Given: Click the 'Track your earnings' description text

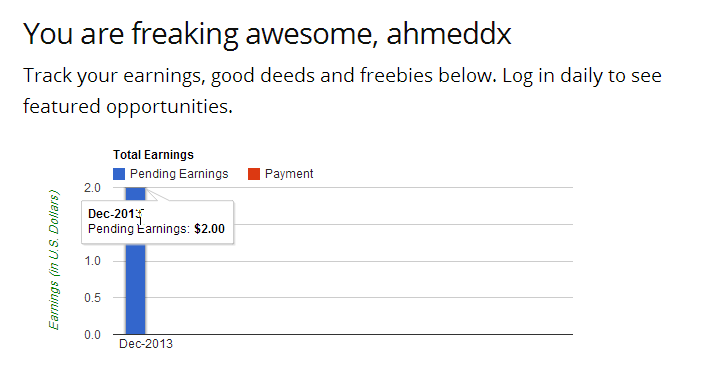Looking at the screenshot, I should [342, 91].
